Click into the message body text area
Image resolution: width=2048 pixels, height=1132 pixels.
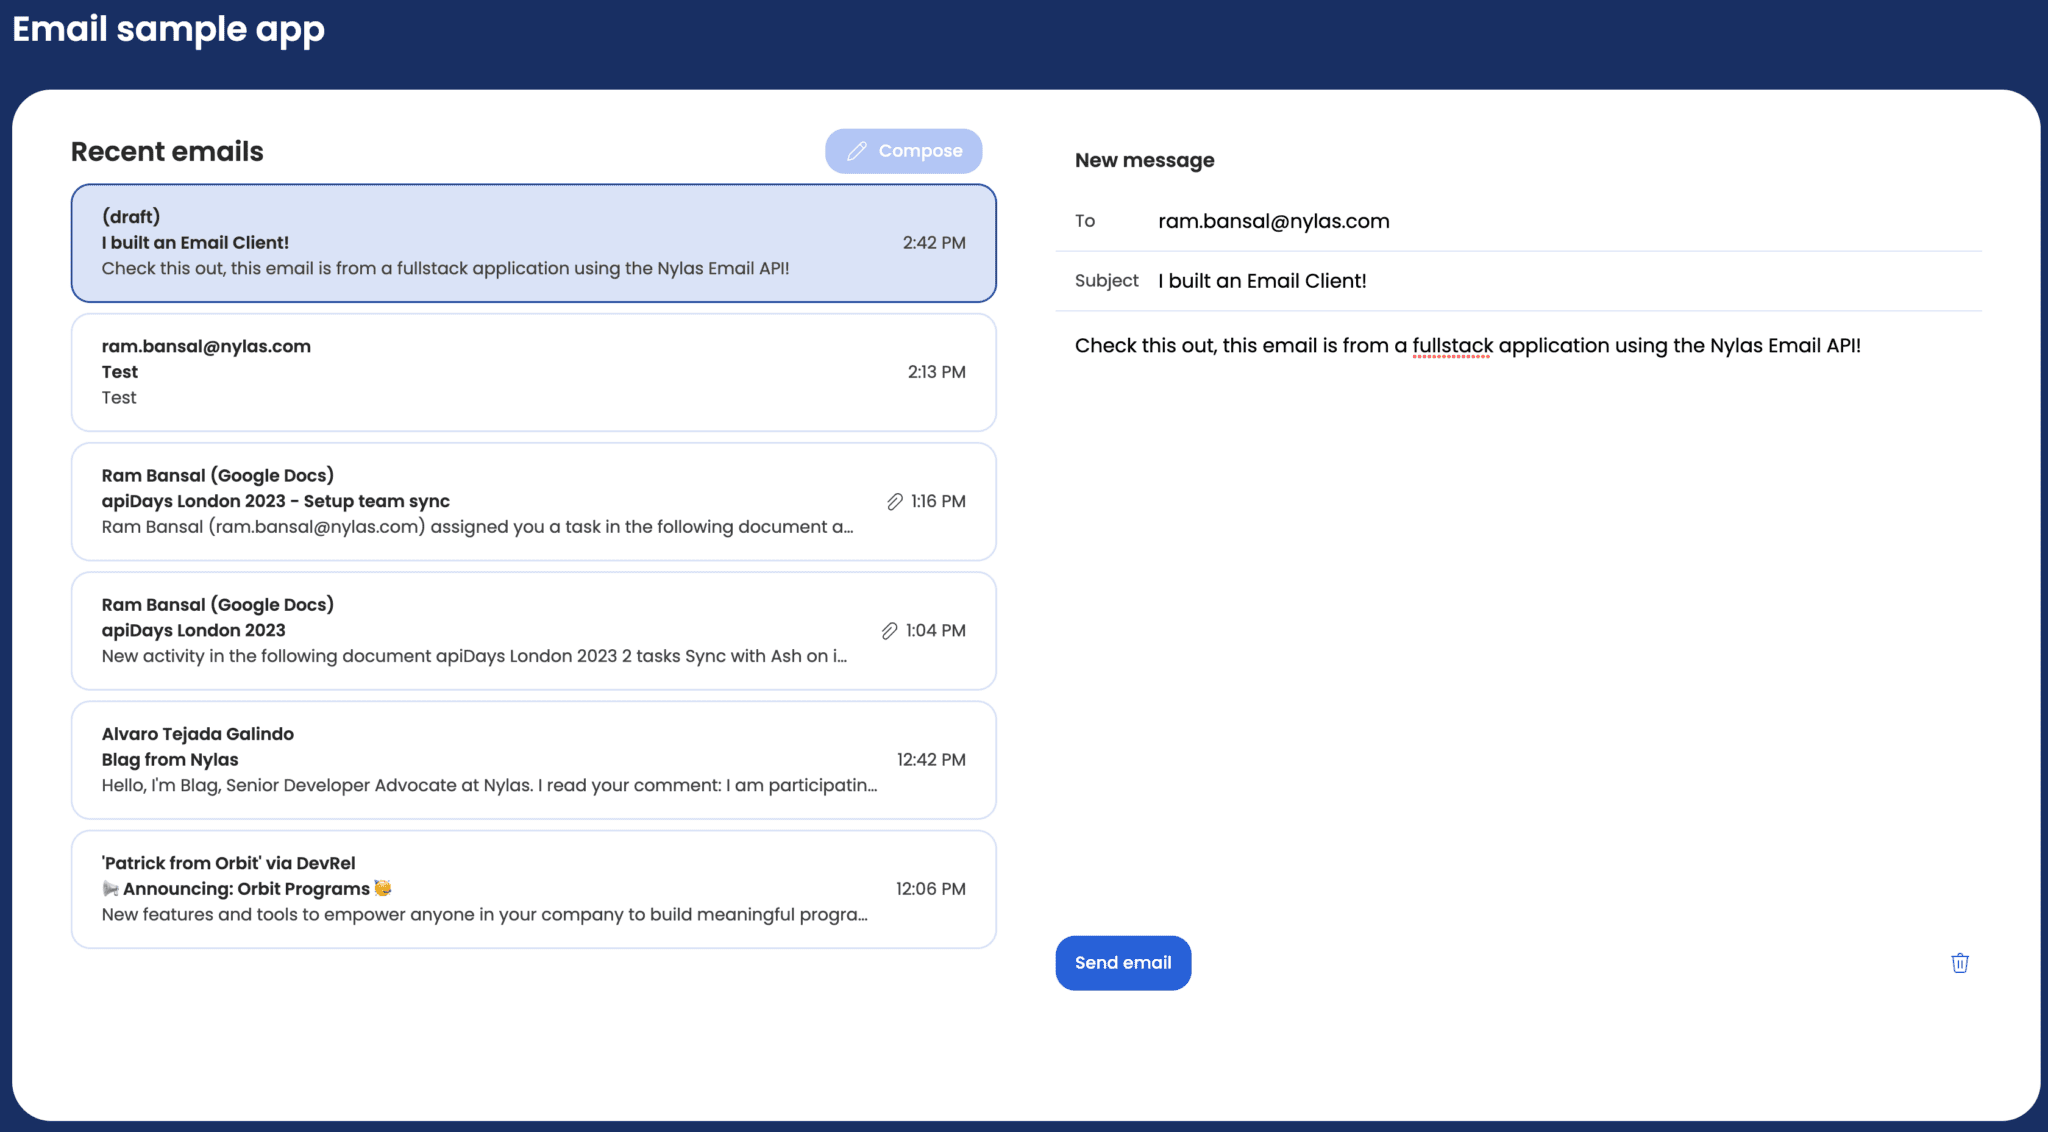coord(1518,600)
